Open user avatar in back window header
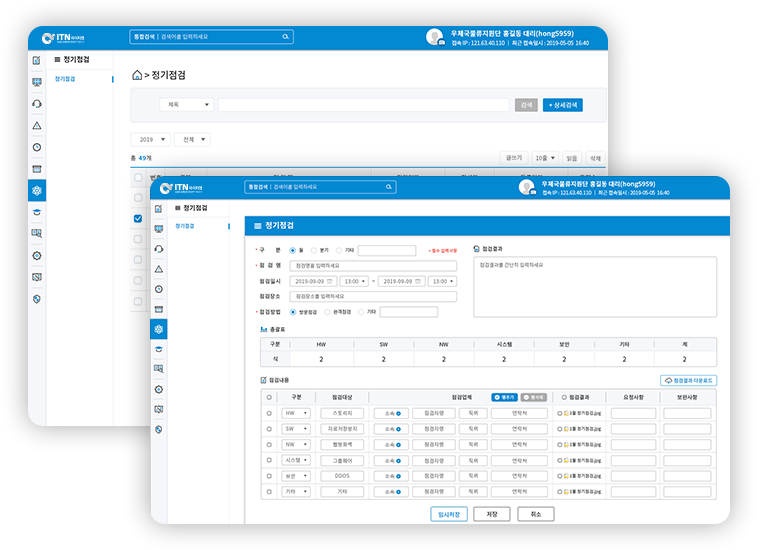This screenshot has height=550, width=760. (x=435, y=37)
